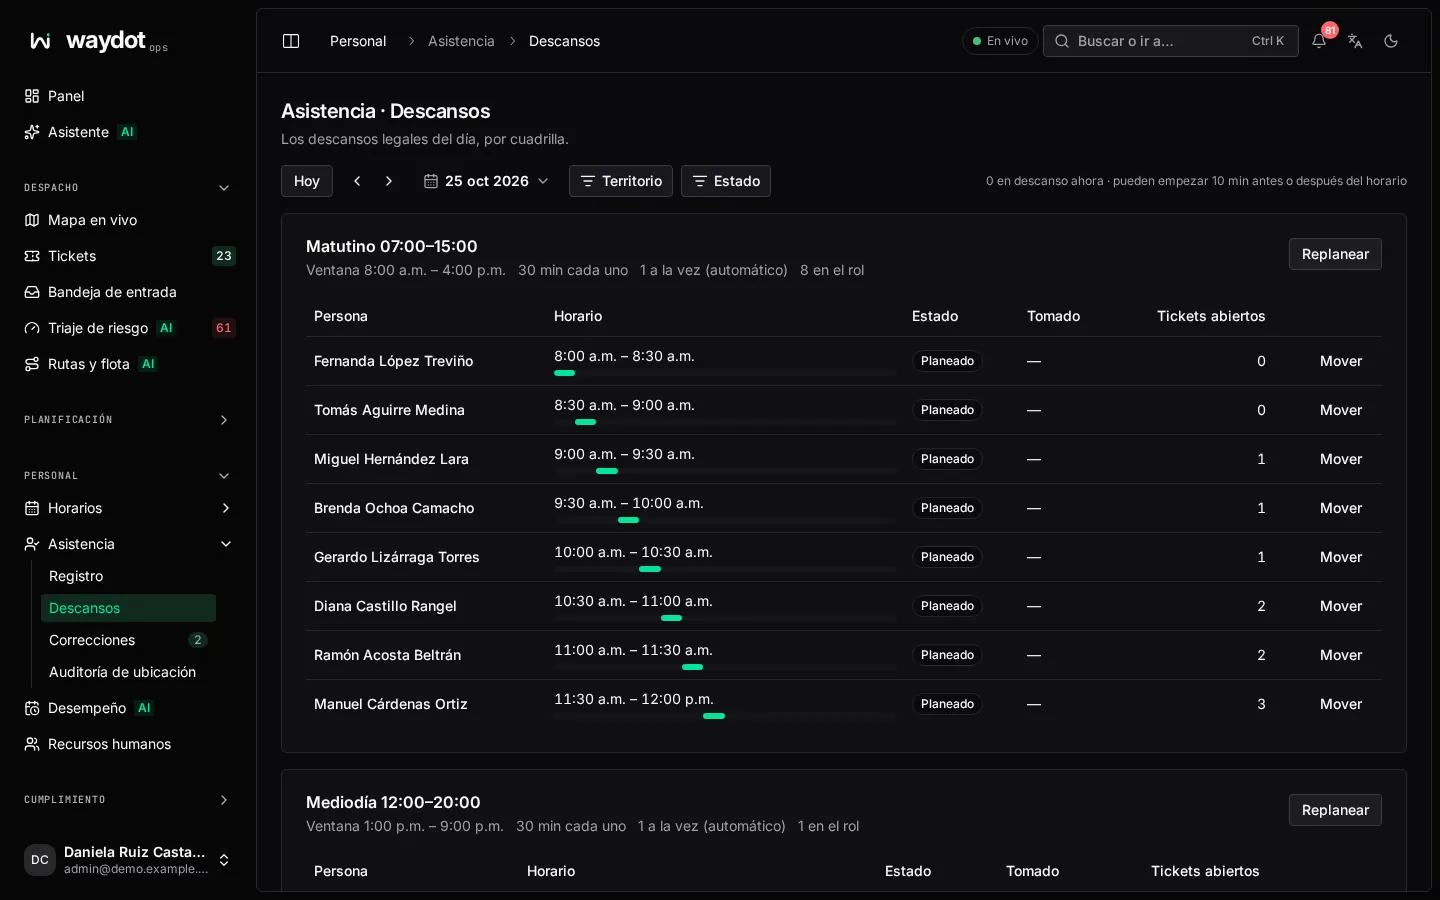Open the 25 oct 2026 date picker
This screenshot has width=1440, height=900.
tap(486, 181)
